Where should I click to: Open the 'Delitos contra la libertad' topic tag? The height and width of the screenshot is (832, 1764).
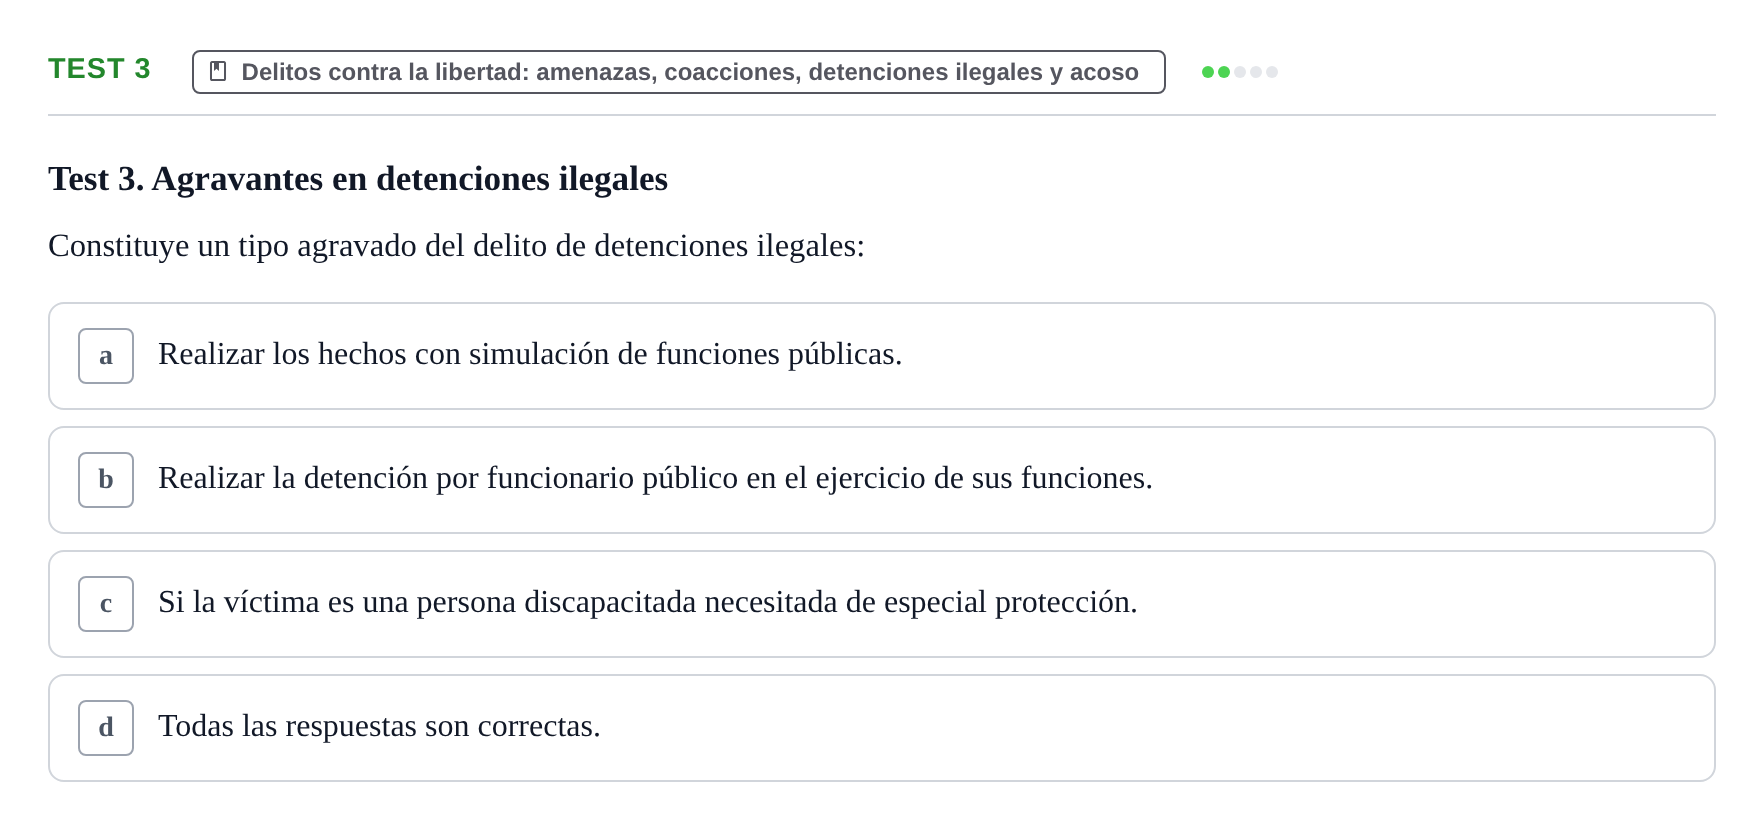(x=678, y=72)
